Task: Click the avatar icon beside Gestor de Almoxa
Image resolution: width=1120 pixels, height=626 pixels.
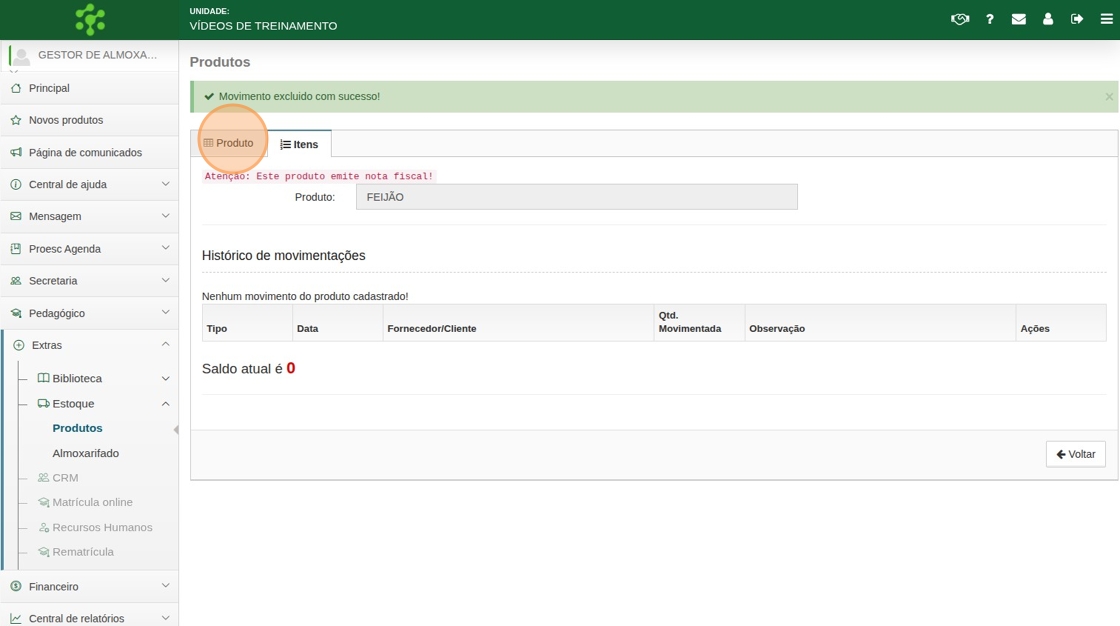Action: coord(21,56)
